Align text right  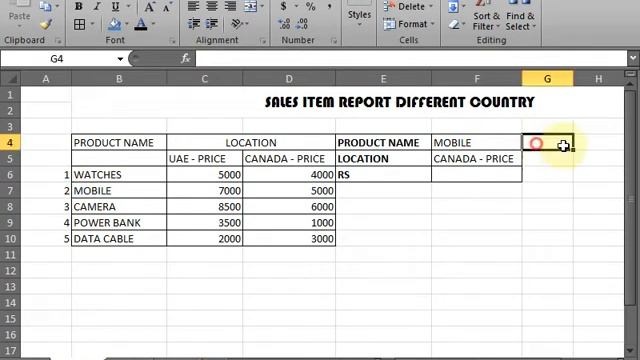pos(230,6)
